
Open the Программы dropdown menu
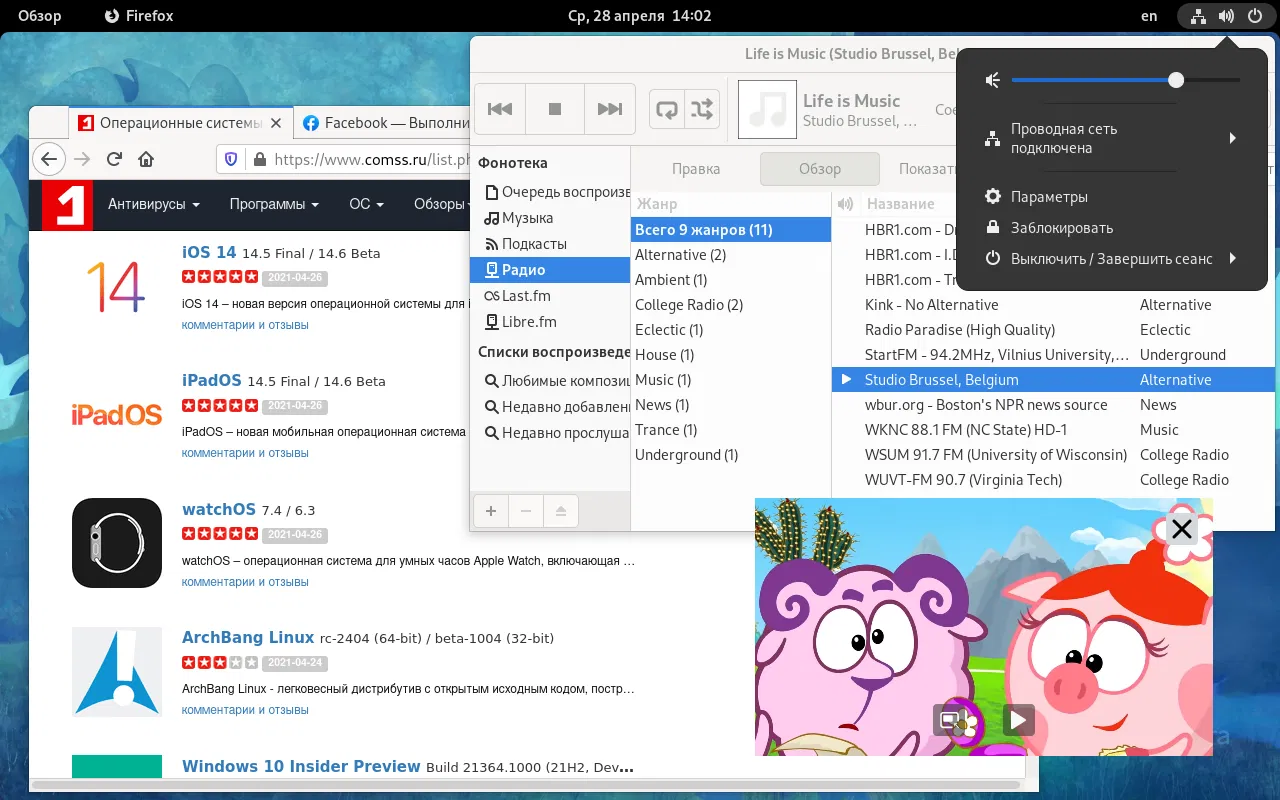click(x=274, y=204)
